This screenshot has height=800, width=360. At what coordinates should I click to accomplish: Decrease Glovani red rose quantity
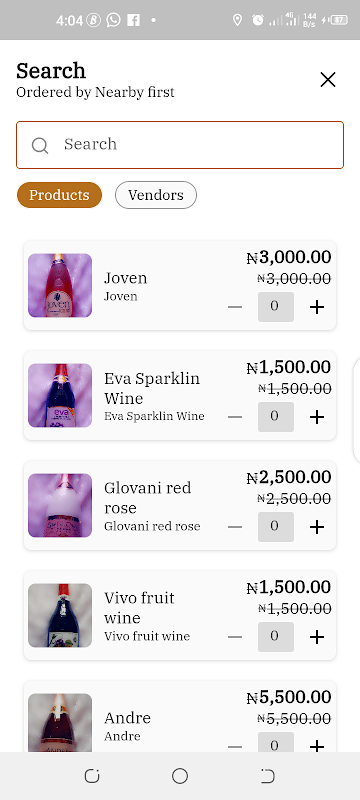click(235, 527)
